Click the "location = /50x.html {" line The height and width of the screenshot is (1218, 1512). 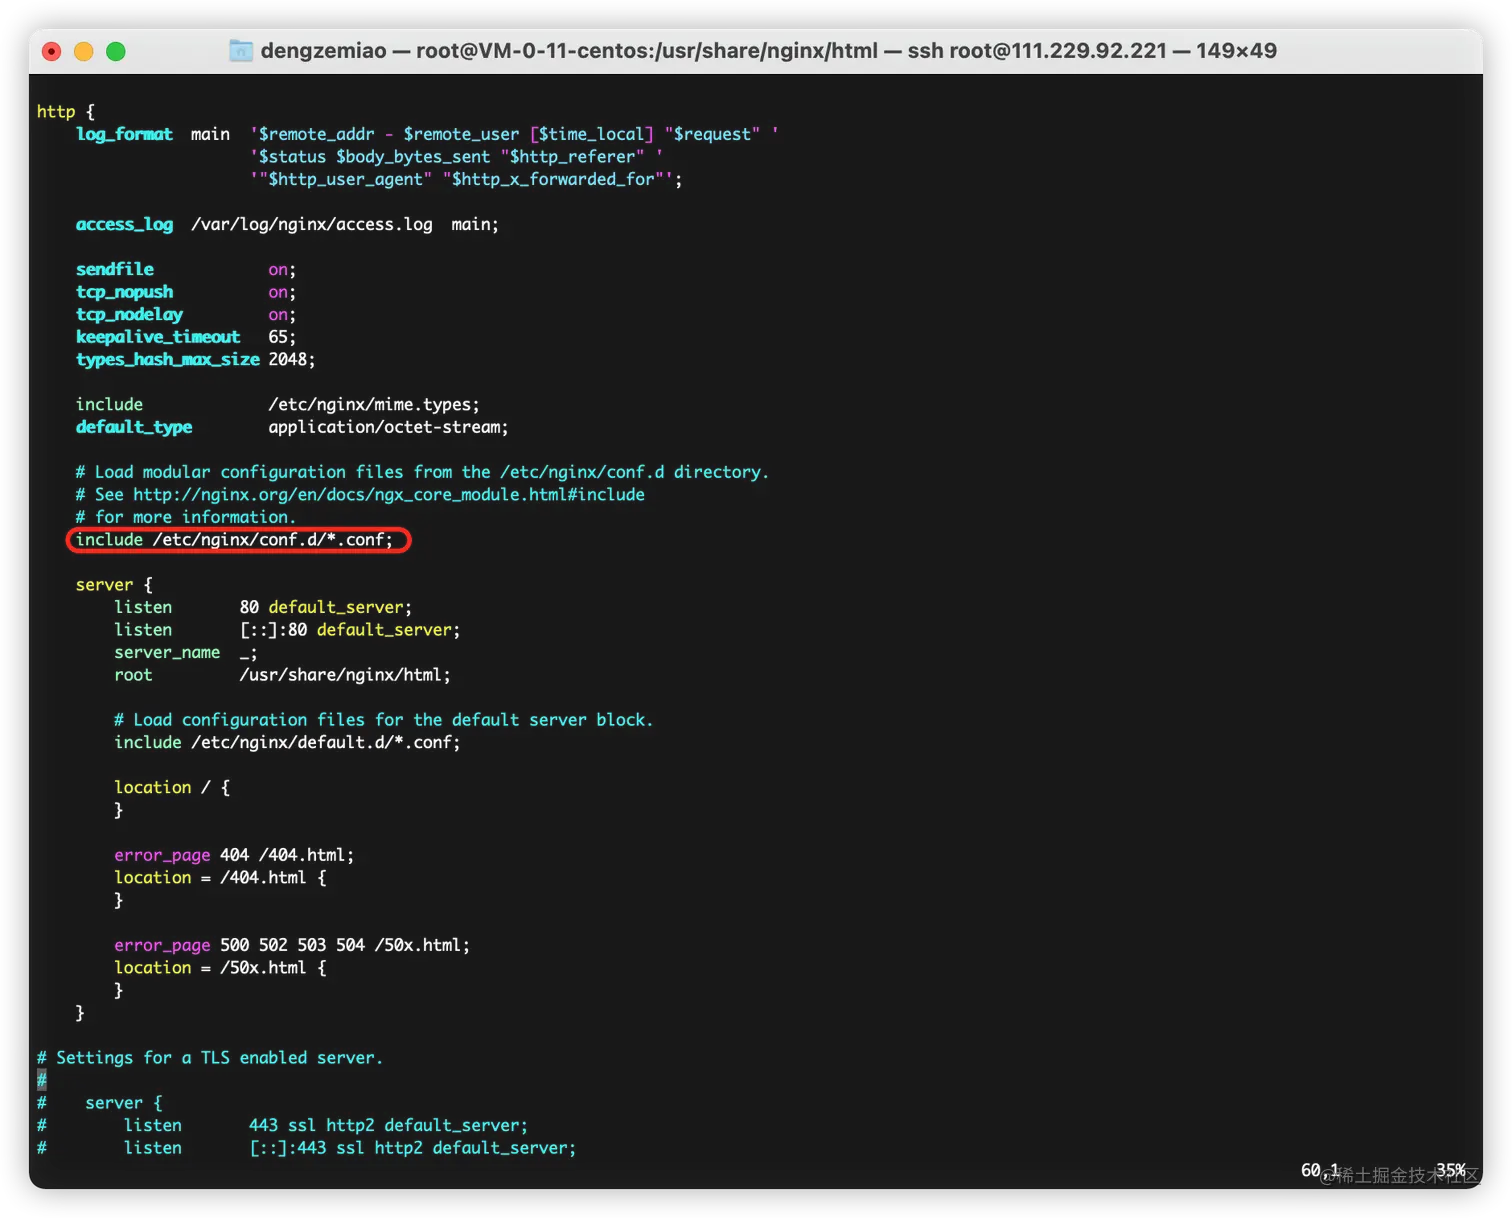(220, 967)
